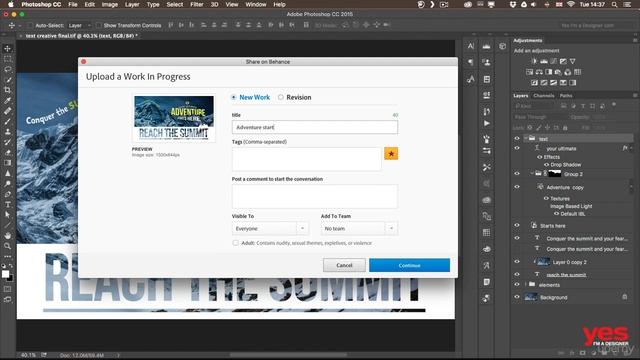Click the Continue button
640x360 pixels.
point(409,265)
